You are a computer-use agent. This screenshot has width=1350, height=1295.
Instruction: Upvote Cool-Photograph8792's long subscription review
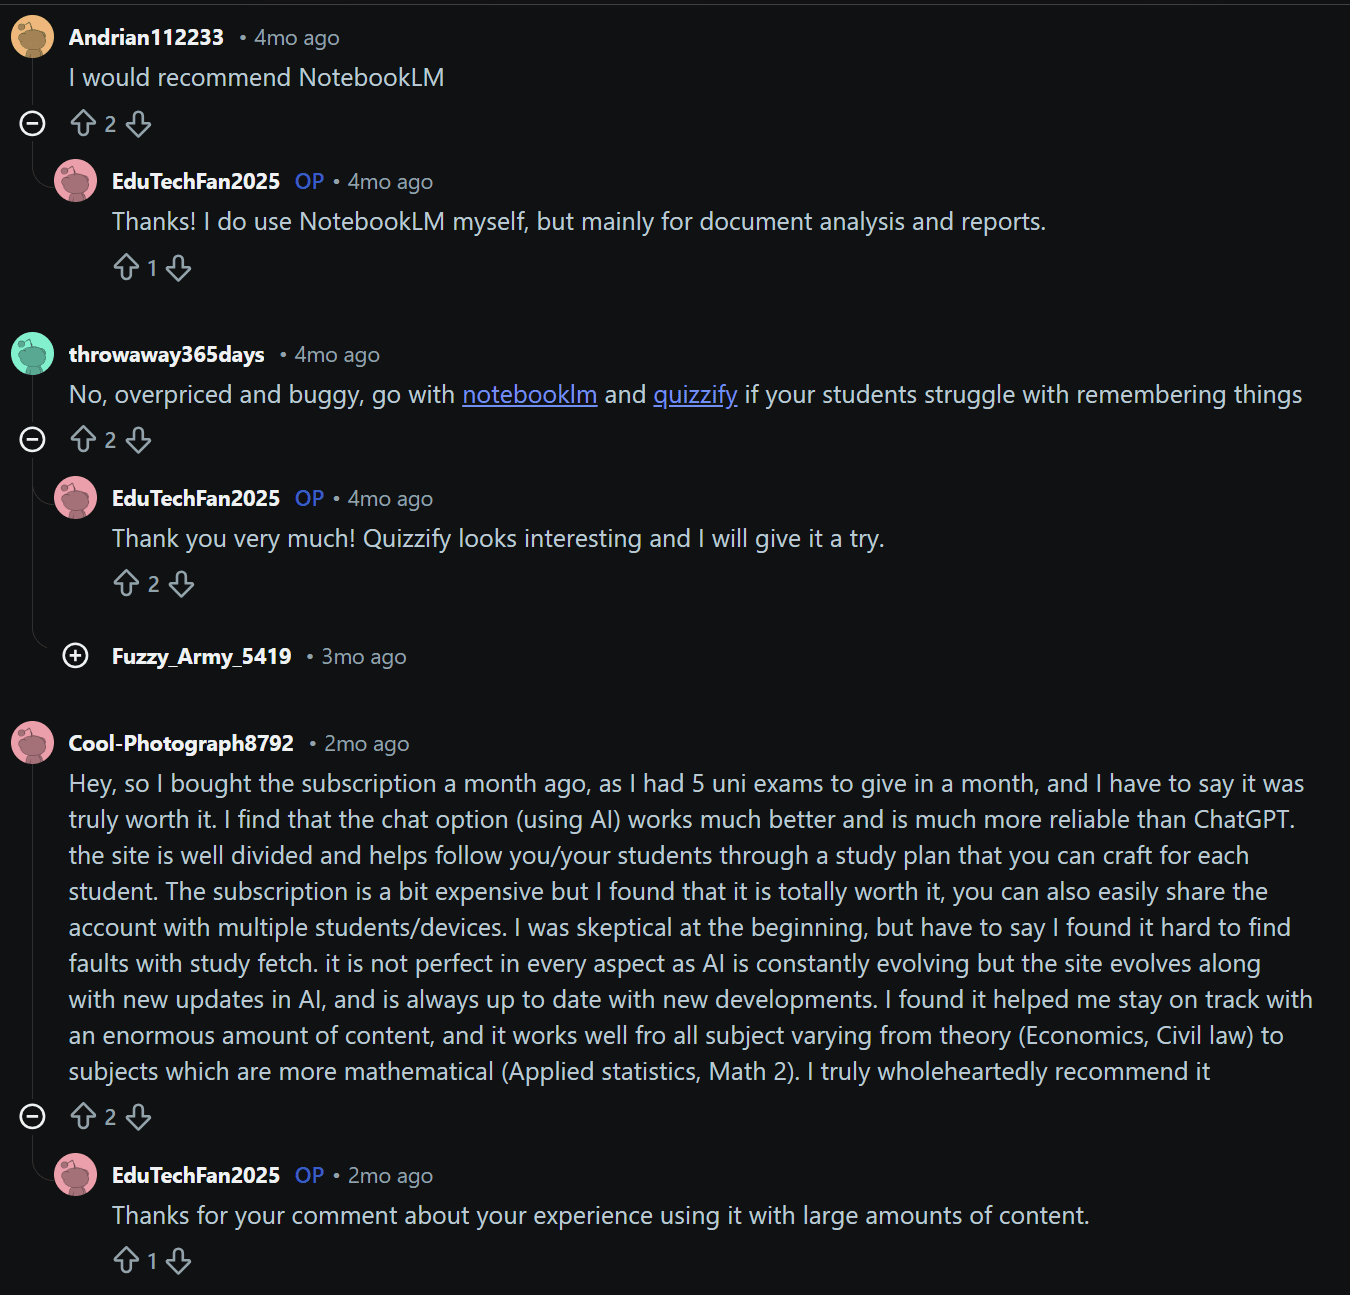click(x=83, y=1116)
